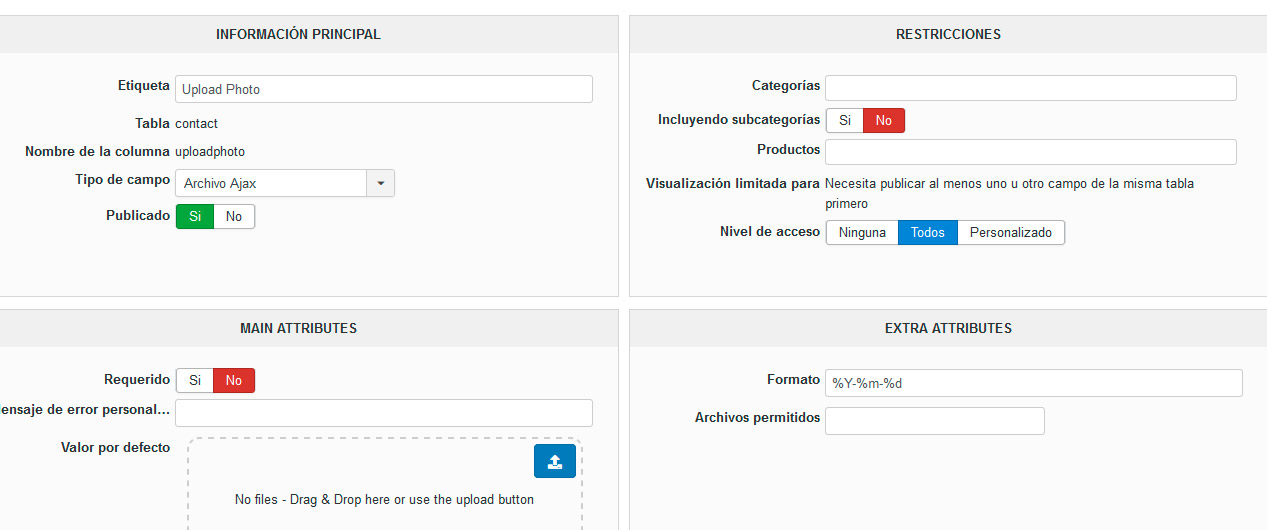Set Incluyendo subcategorías to Si

(x=844, y=120)
